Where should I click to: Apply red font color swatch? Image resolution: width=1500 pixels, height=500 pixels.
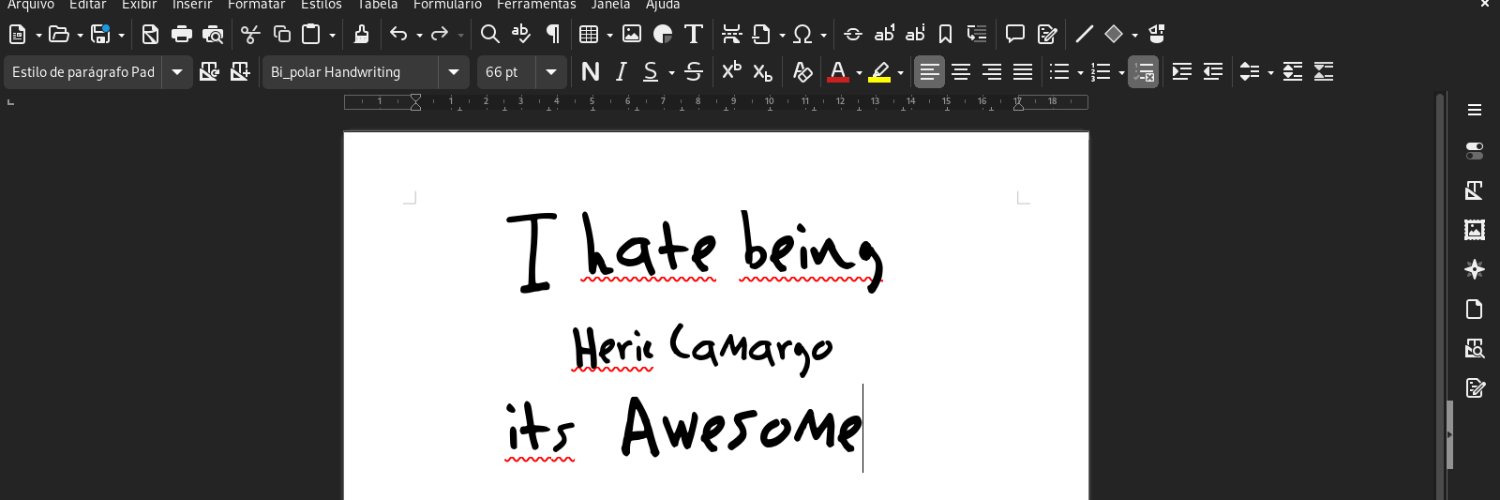[x=838, y=72]
